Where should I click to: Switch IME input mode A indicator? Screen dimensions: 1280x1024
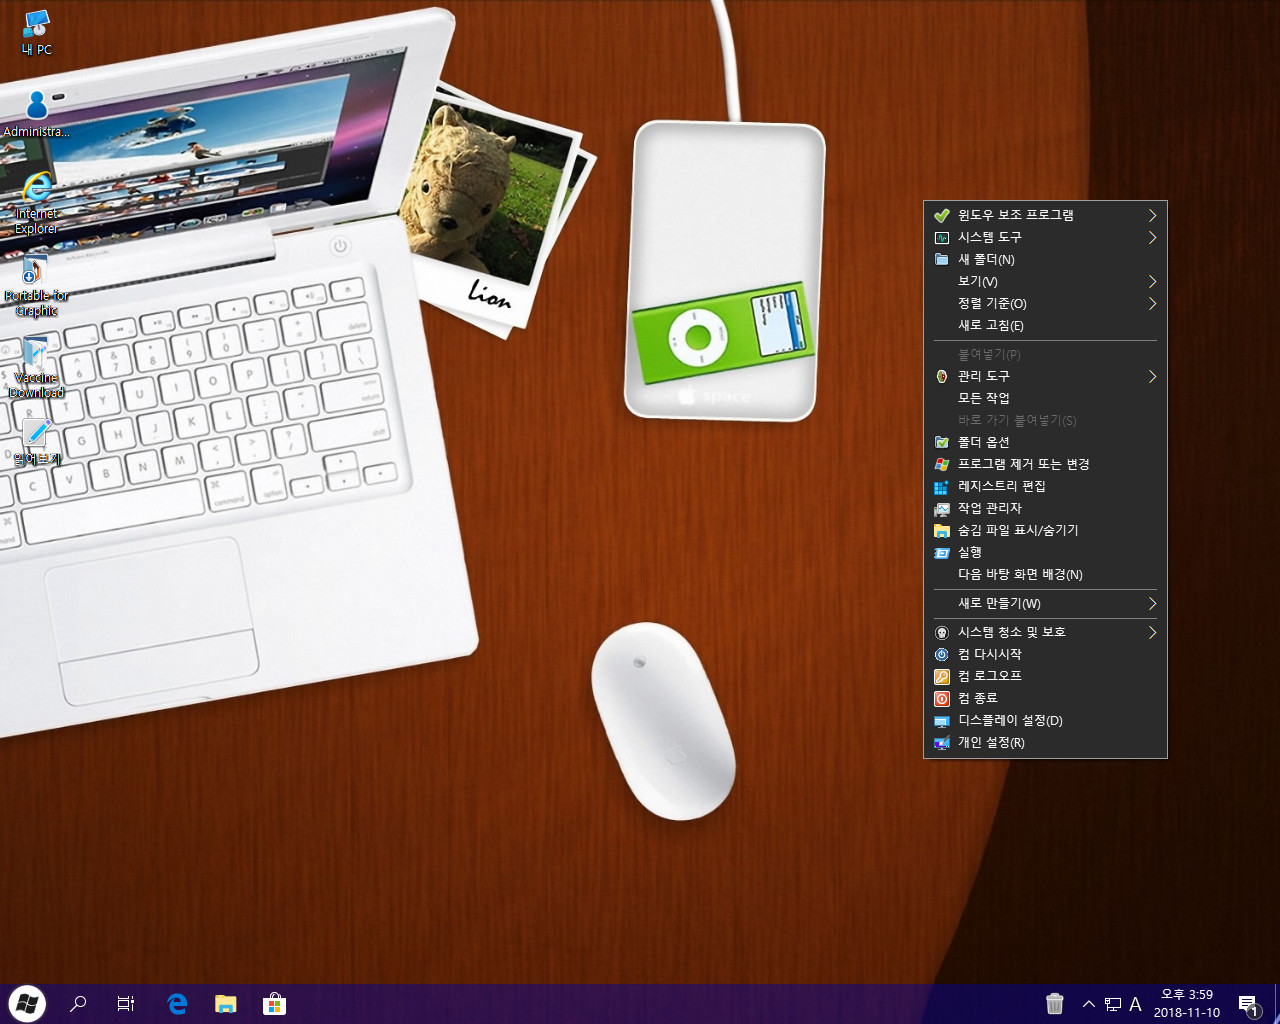(x=1135, y=1004)
